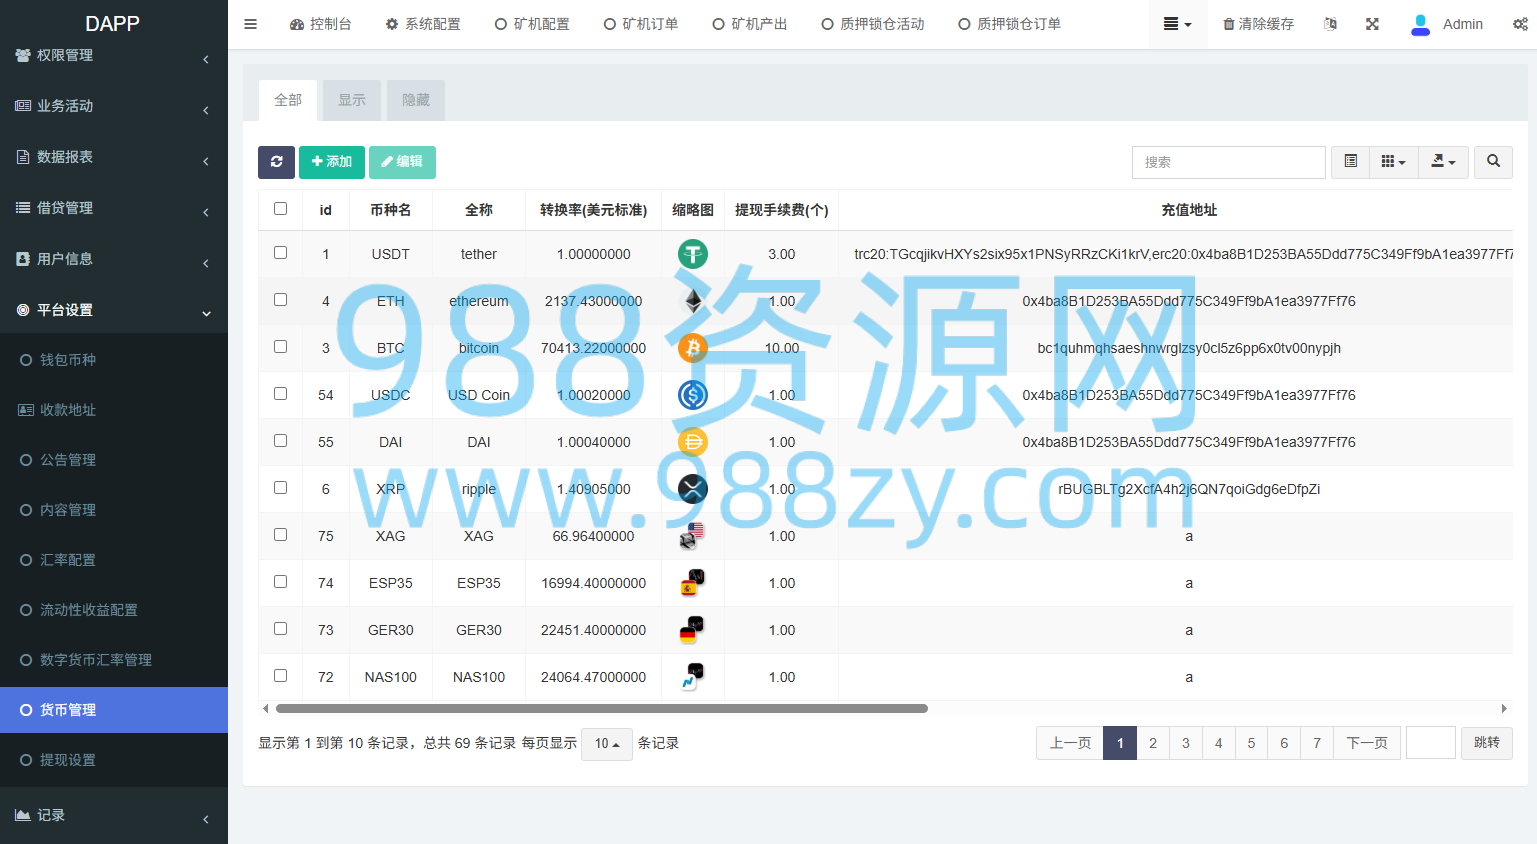
Task: Toggle the sidebar hamburger menu icon
Action: tap(251, 24)
